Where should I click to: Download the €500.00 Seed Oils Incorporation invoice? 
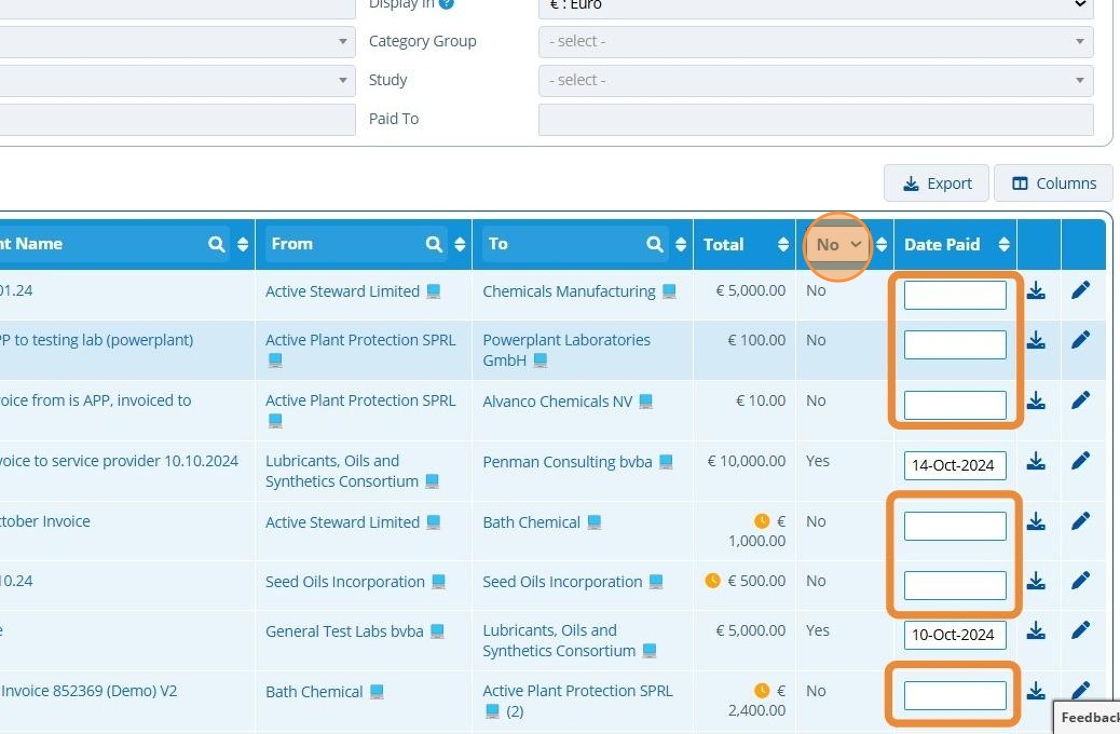point(1036,580)
